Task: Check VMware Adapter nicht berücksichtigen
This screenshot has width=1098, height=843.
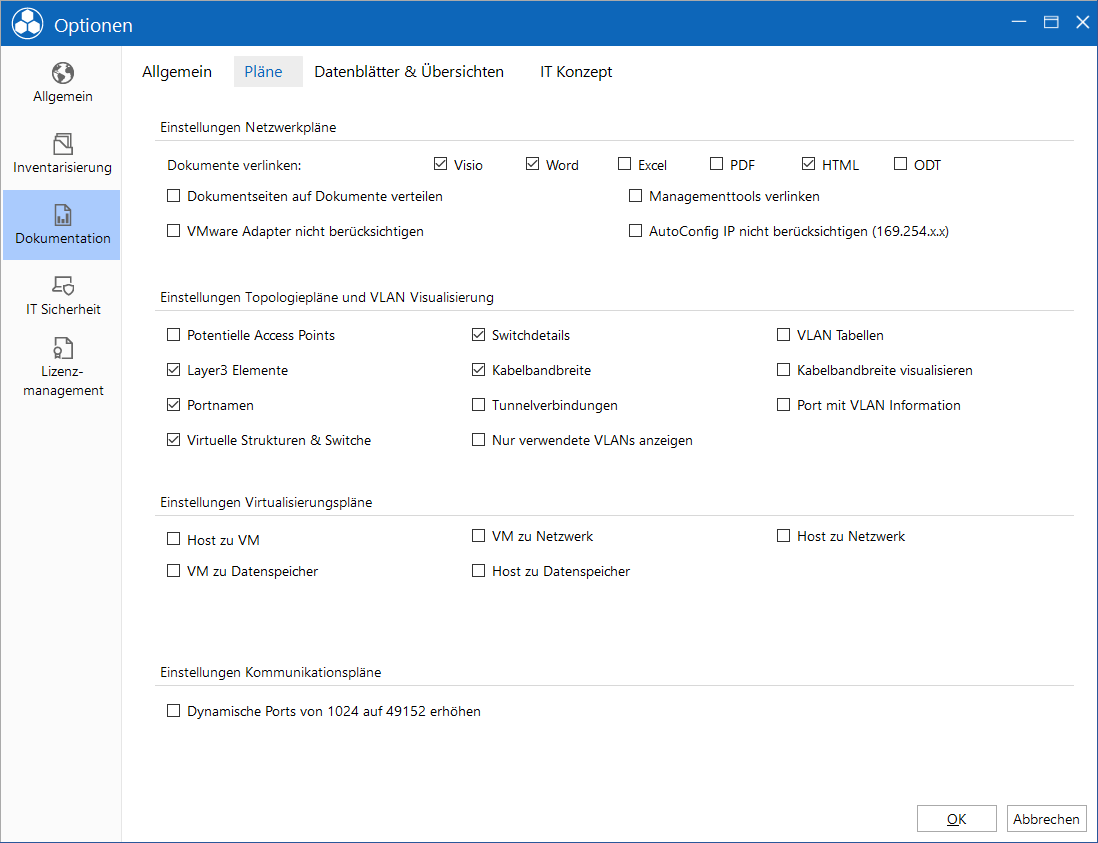Action: 174,231
